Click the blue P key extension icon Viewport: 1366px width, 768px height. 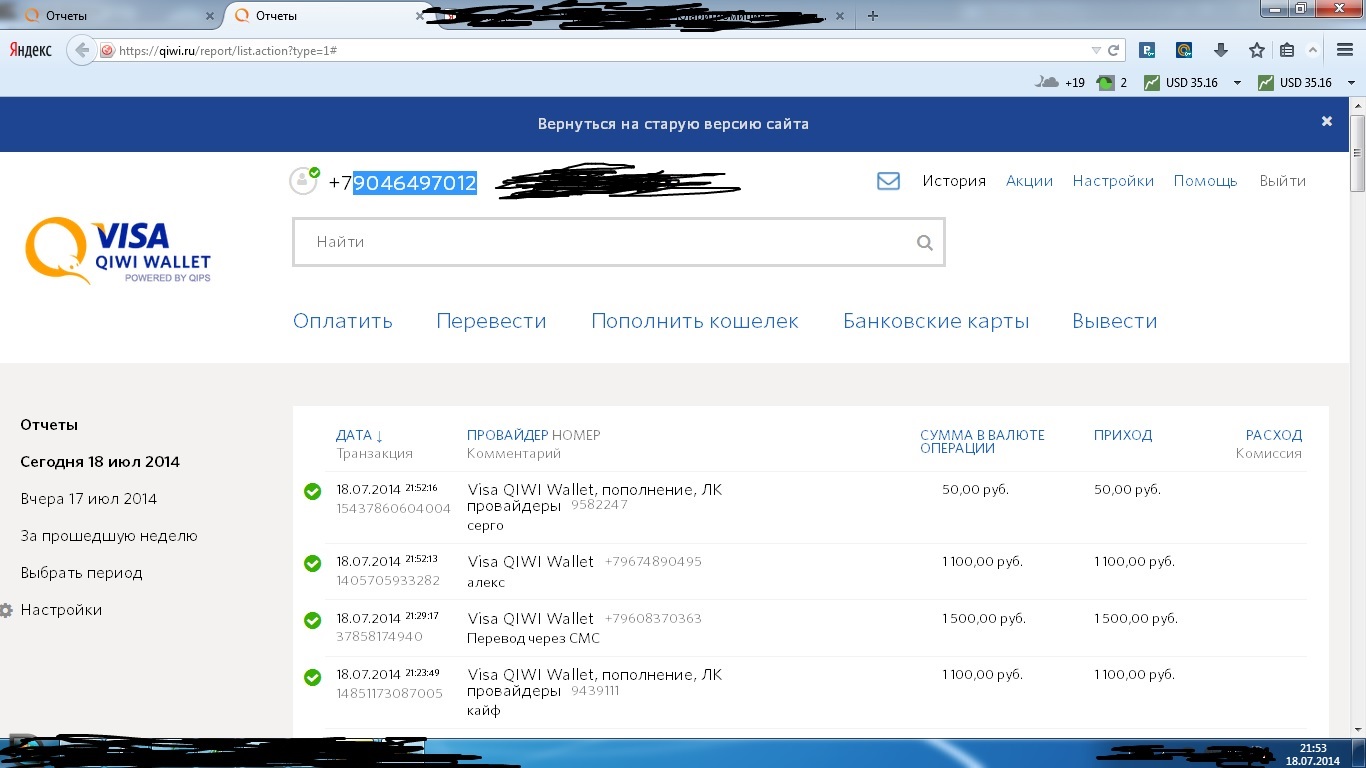coord(1149,50)
